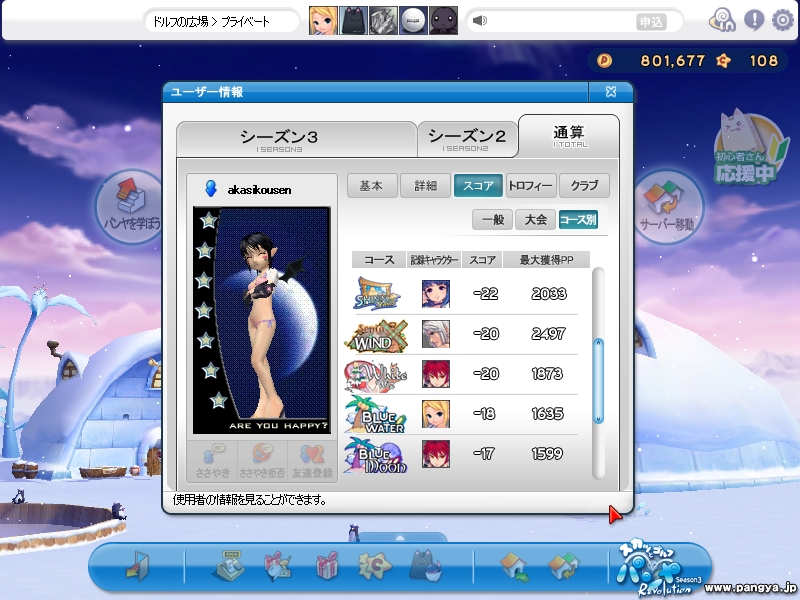
Task: Click the black cat backpack icon in top bar
Action: point(353,21)
